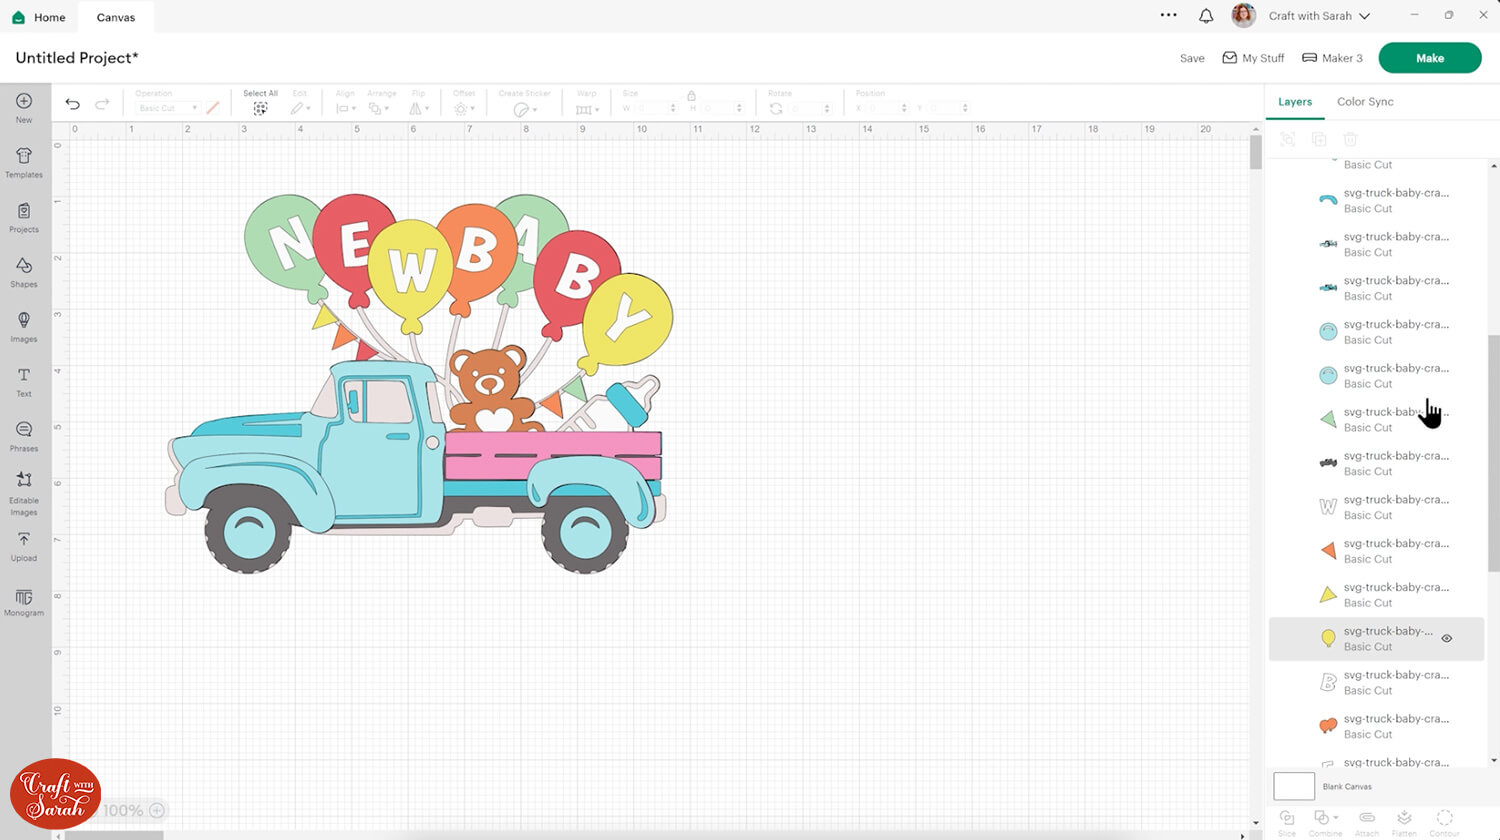Go to the Home tab
Image resolution: width=1500 pixels, height=840 pixels.
coord(38,17)
